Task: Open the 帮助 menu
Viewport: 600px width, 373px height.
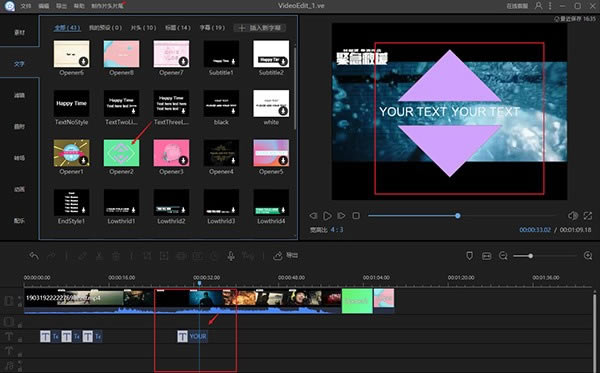Action: pos(79,6)
